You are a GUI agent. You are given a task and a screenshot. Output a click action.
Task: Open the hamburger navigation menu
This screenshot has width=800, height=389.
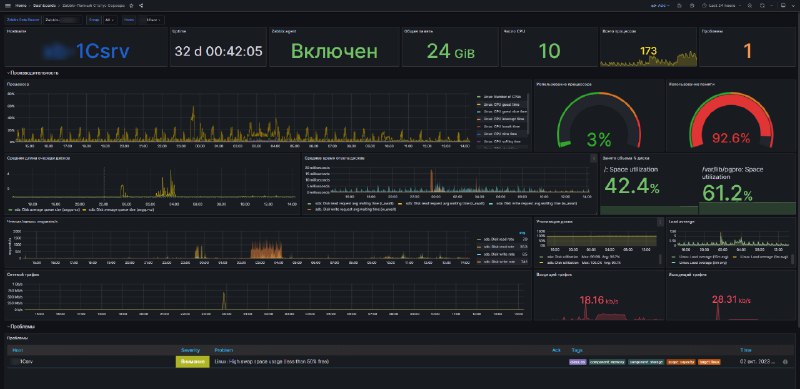click(8, 5)
